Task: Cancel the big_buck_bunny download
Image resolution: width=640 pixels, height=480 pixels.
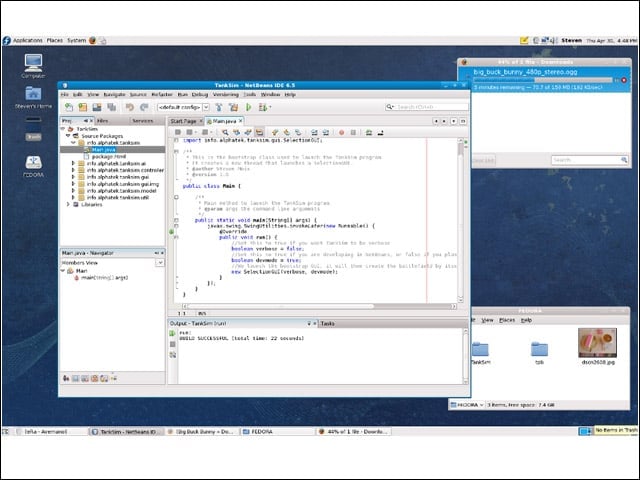Action: pyautogui.click(x=624, y=80)
